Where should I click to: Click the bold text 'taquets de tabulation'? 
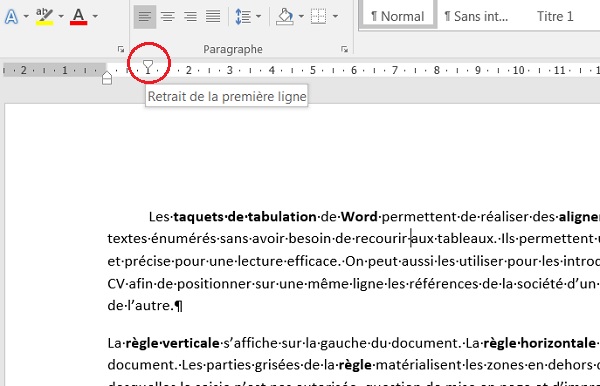(245, 217)
